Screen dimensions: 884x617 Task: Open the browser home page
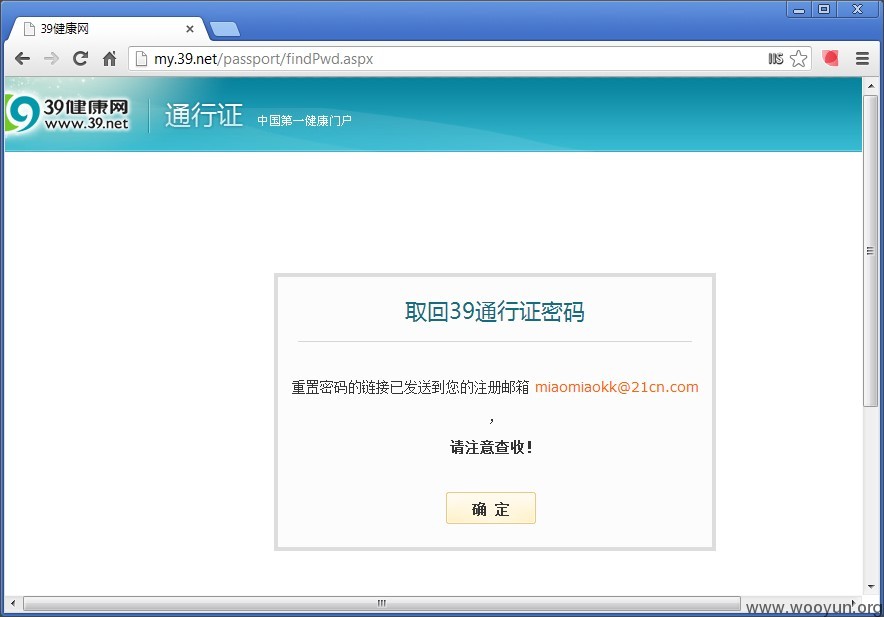point(109,58)
